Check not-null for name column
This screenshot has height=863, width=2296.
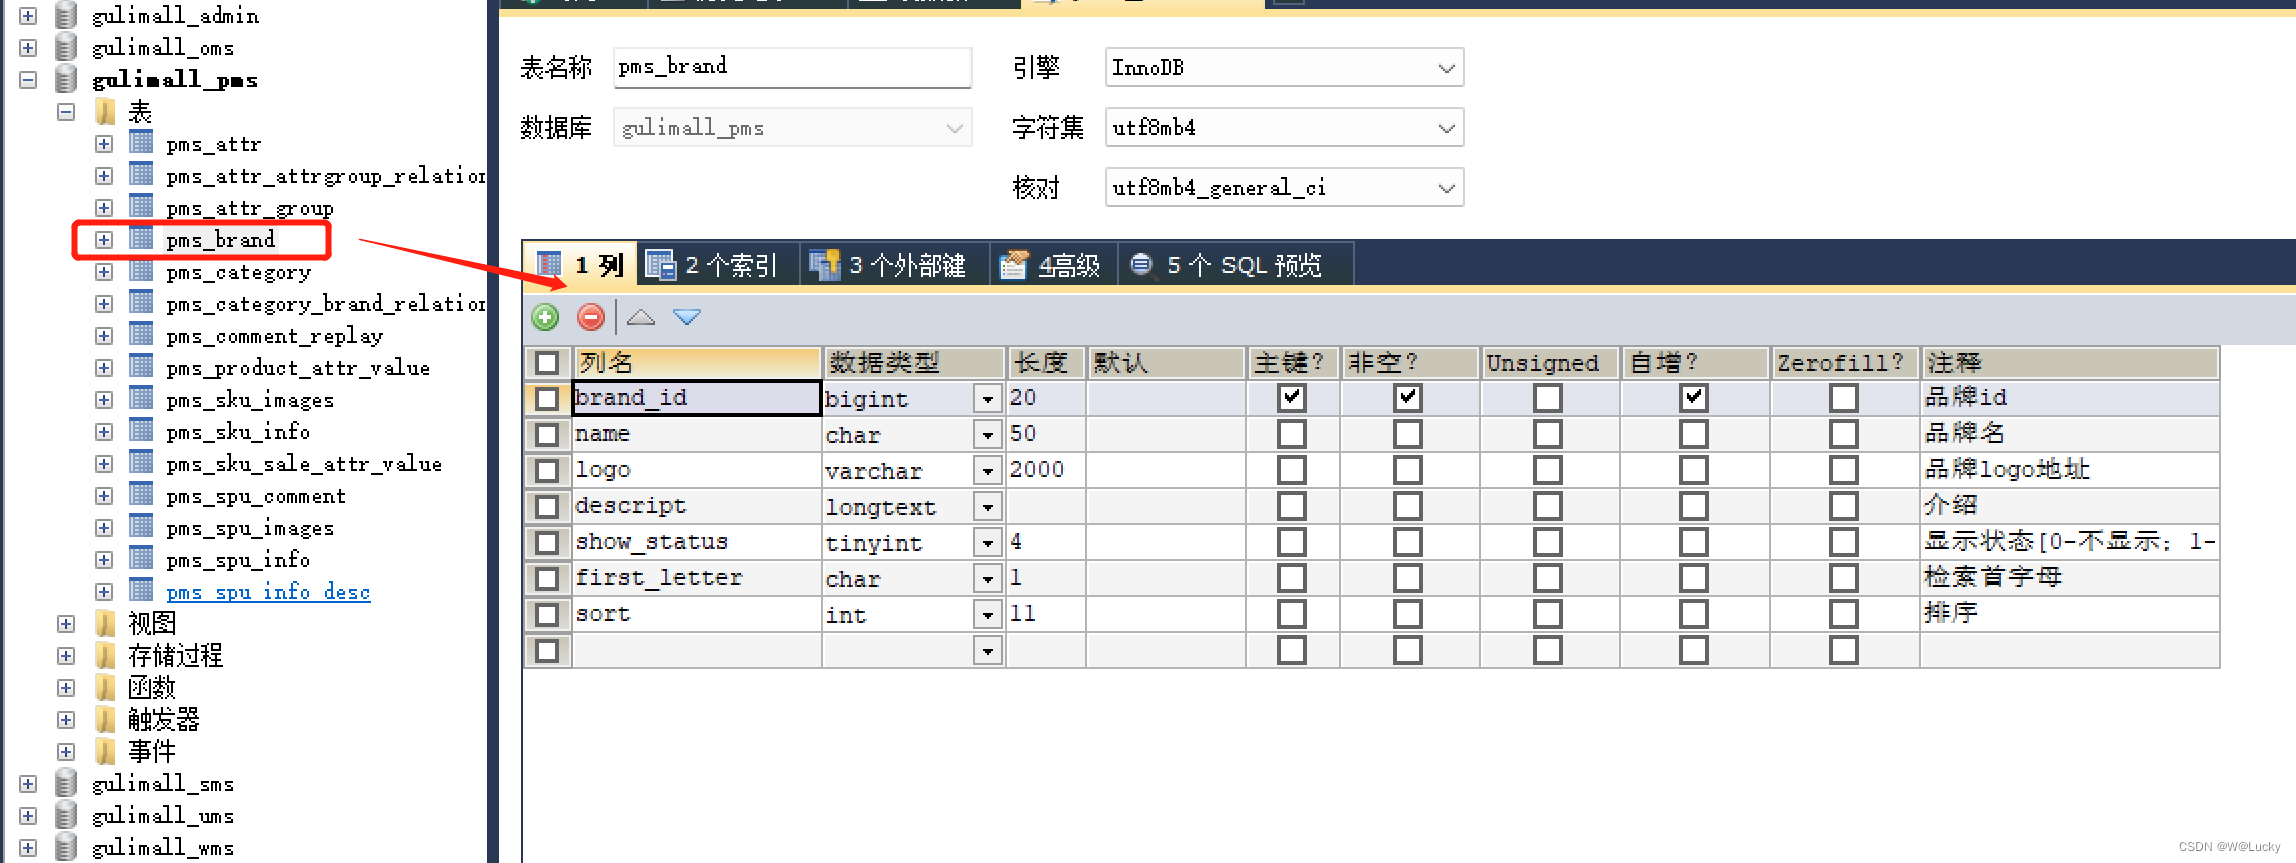pyautogui.click(x=1408, y=434)
